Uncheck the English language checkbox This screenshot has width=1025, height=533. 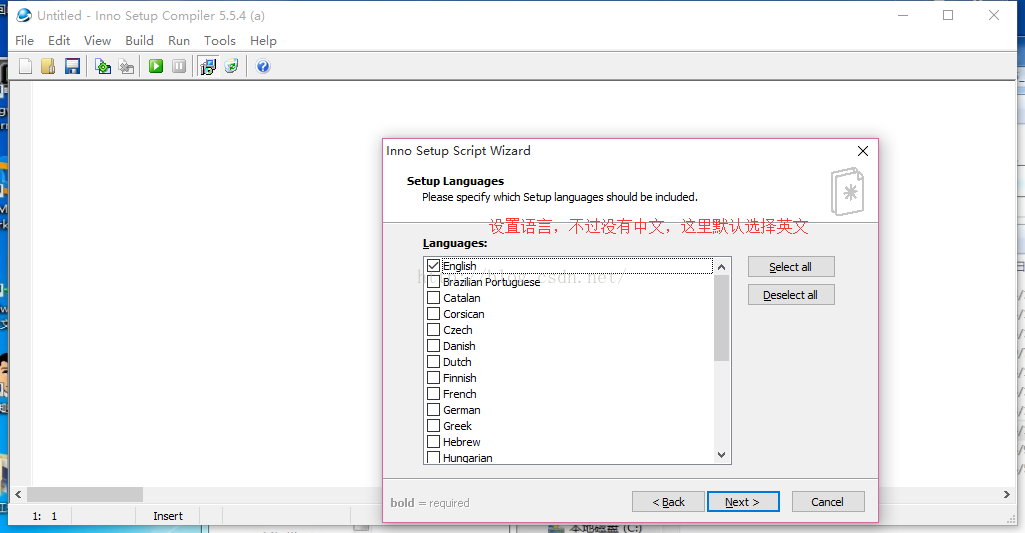click(433, 266)
